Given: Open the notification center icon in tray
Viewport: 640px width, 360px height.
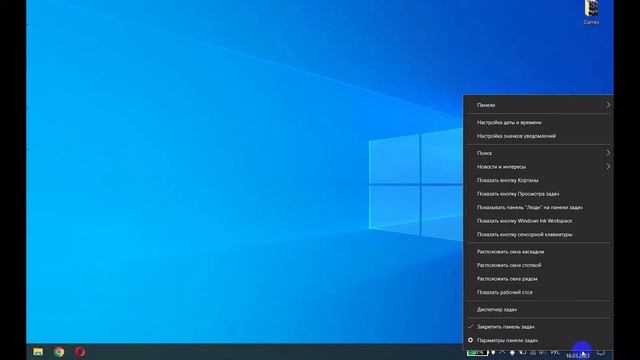Looking at the screenshot, I should click(601, 352).
